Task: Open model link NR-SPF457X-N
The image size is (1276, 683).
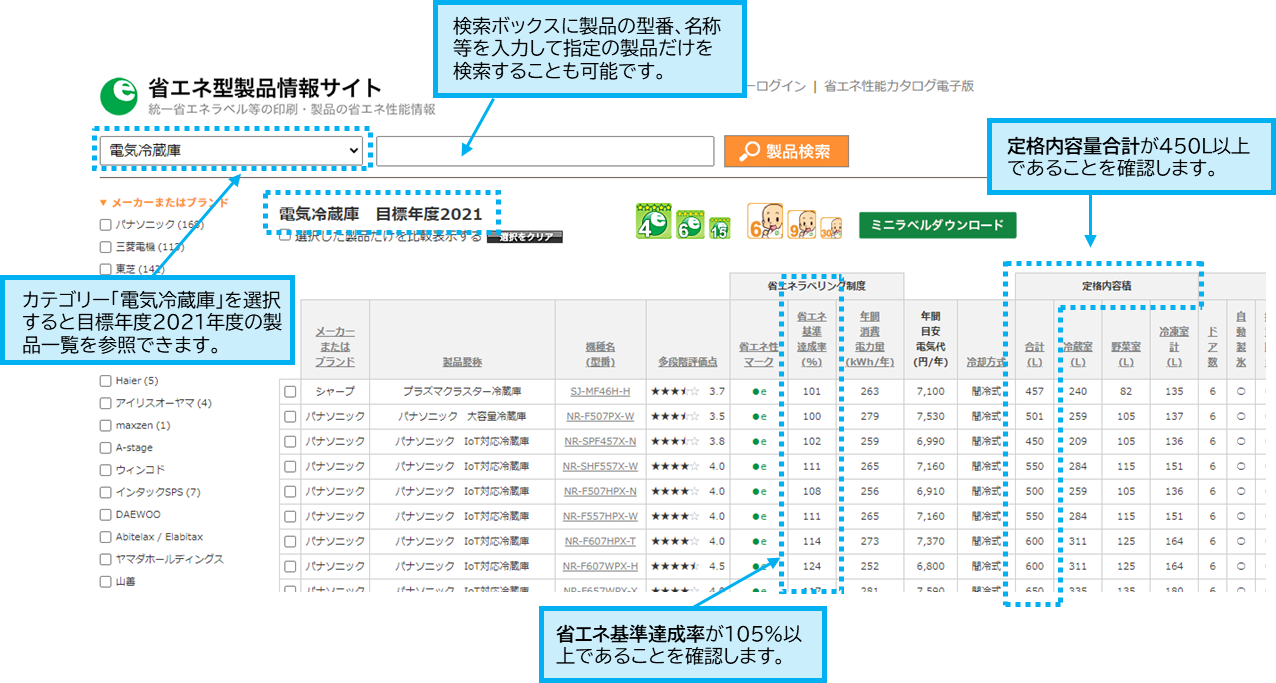Action: [x=600, y=441]
